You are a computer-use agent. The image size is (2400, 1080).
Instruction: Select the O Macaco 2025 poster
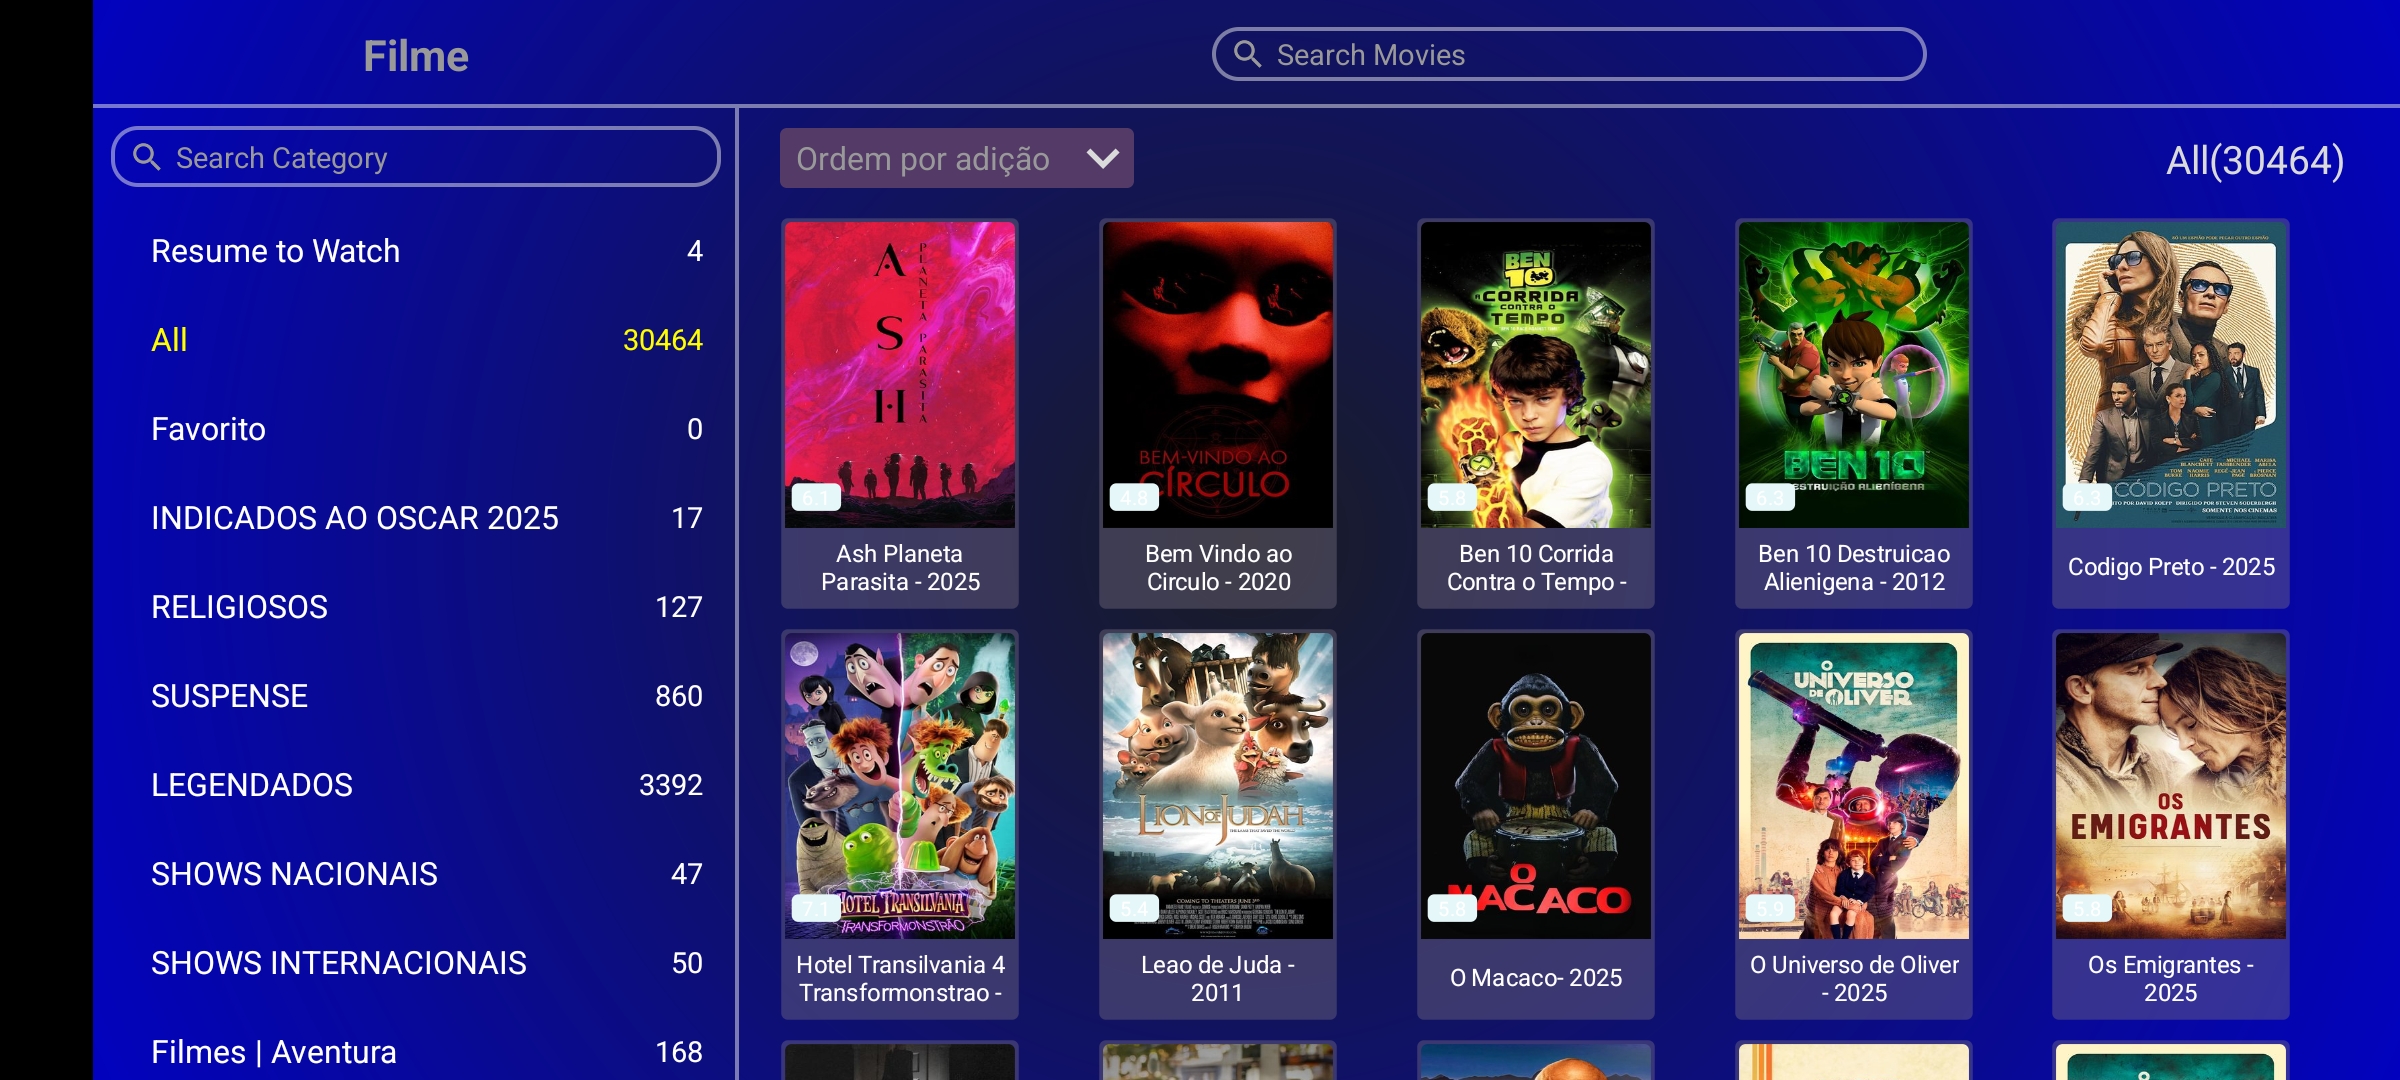click(x=1535, y=785)
